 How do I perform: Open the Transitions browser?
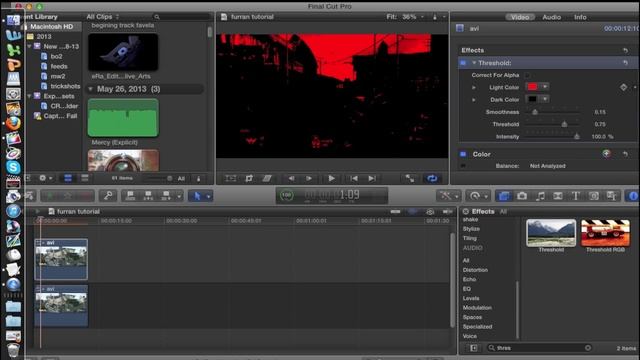pos(558,196)
